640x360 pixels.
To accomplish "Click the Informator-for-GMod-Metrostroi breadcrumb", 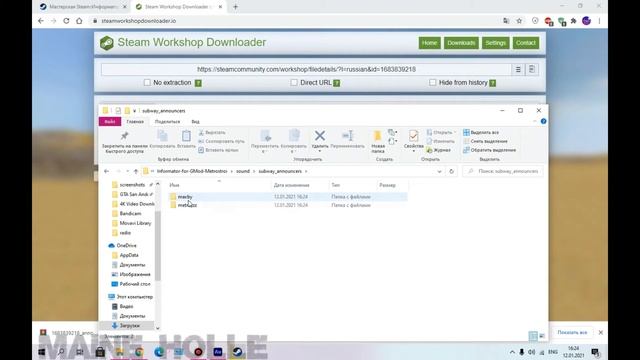I will [192, 171].
